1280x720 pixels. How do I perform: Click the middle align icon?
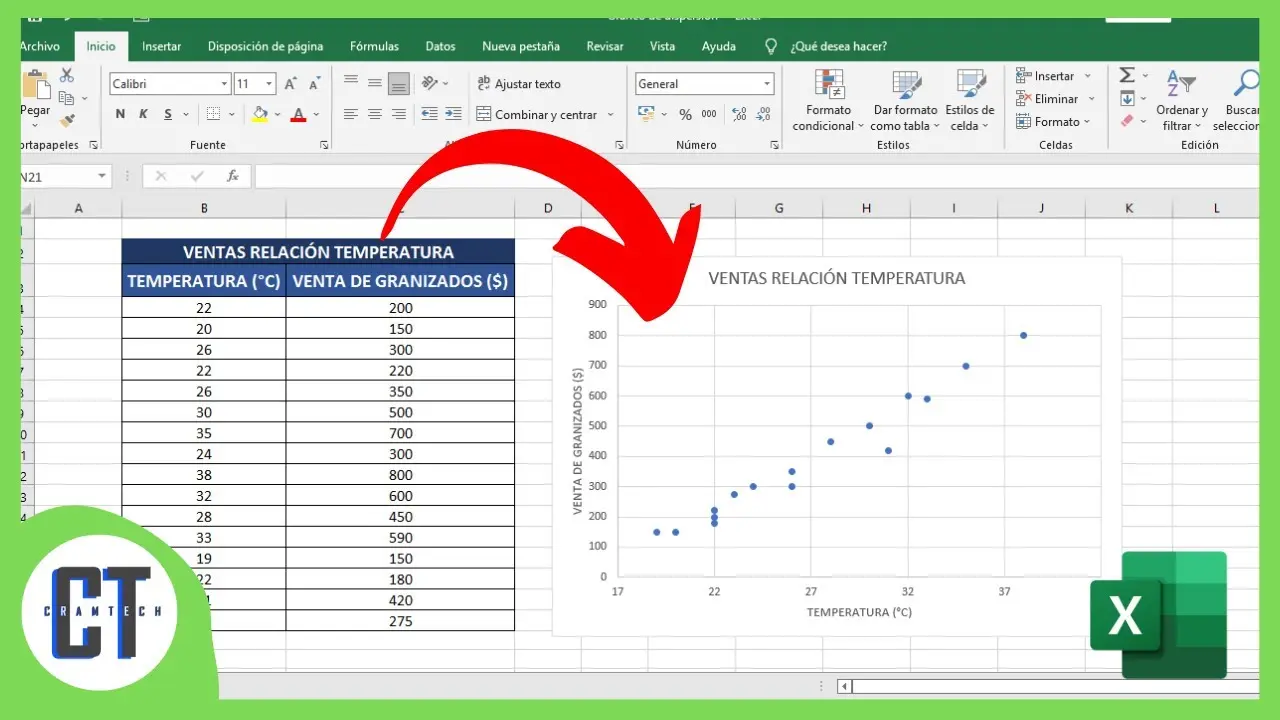tap(375, 83)
